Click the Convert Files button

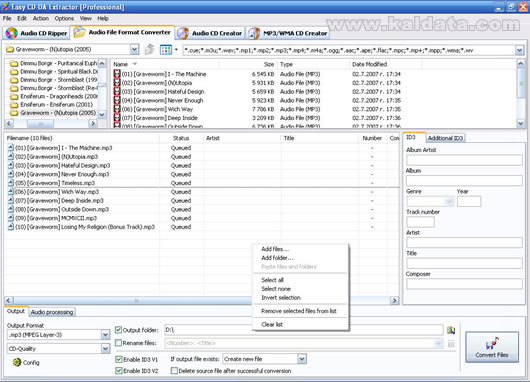492,347
